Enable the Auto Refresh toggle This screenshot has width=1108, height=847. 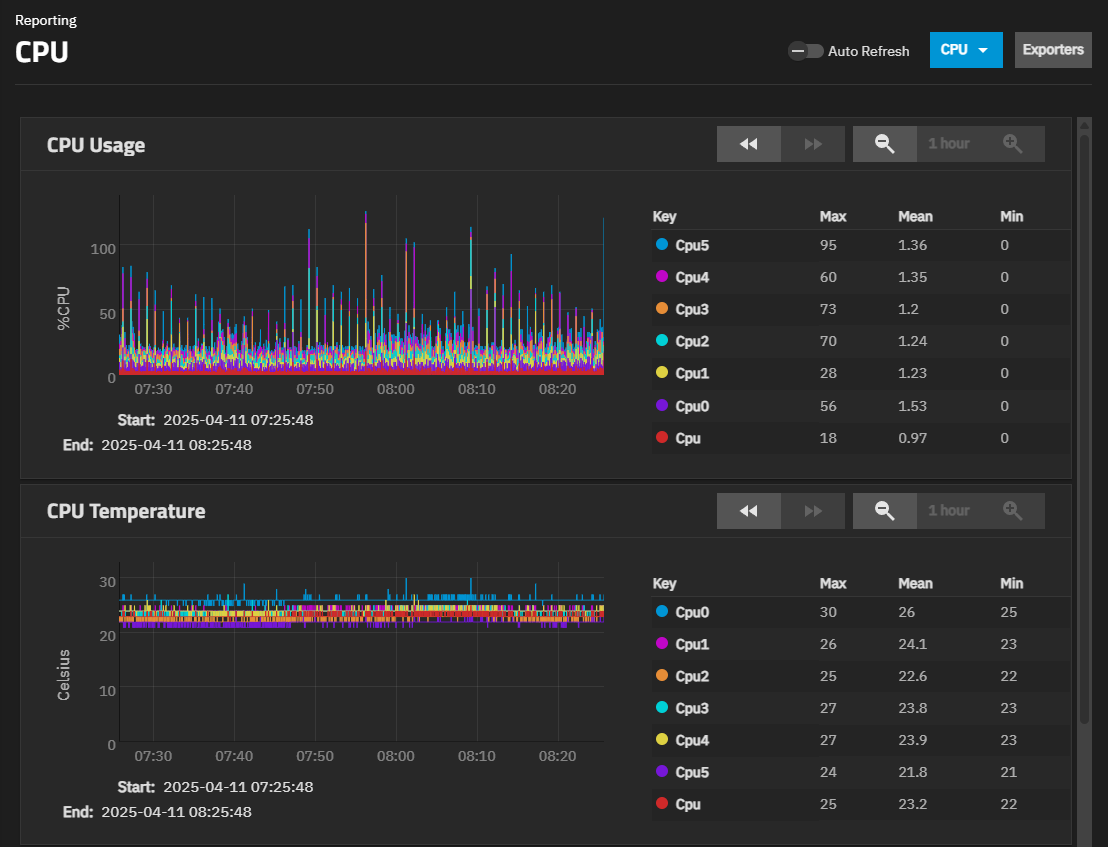pyautogui.click(x=805, y=51)
